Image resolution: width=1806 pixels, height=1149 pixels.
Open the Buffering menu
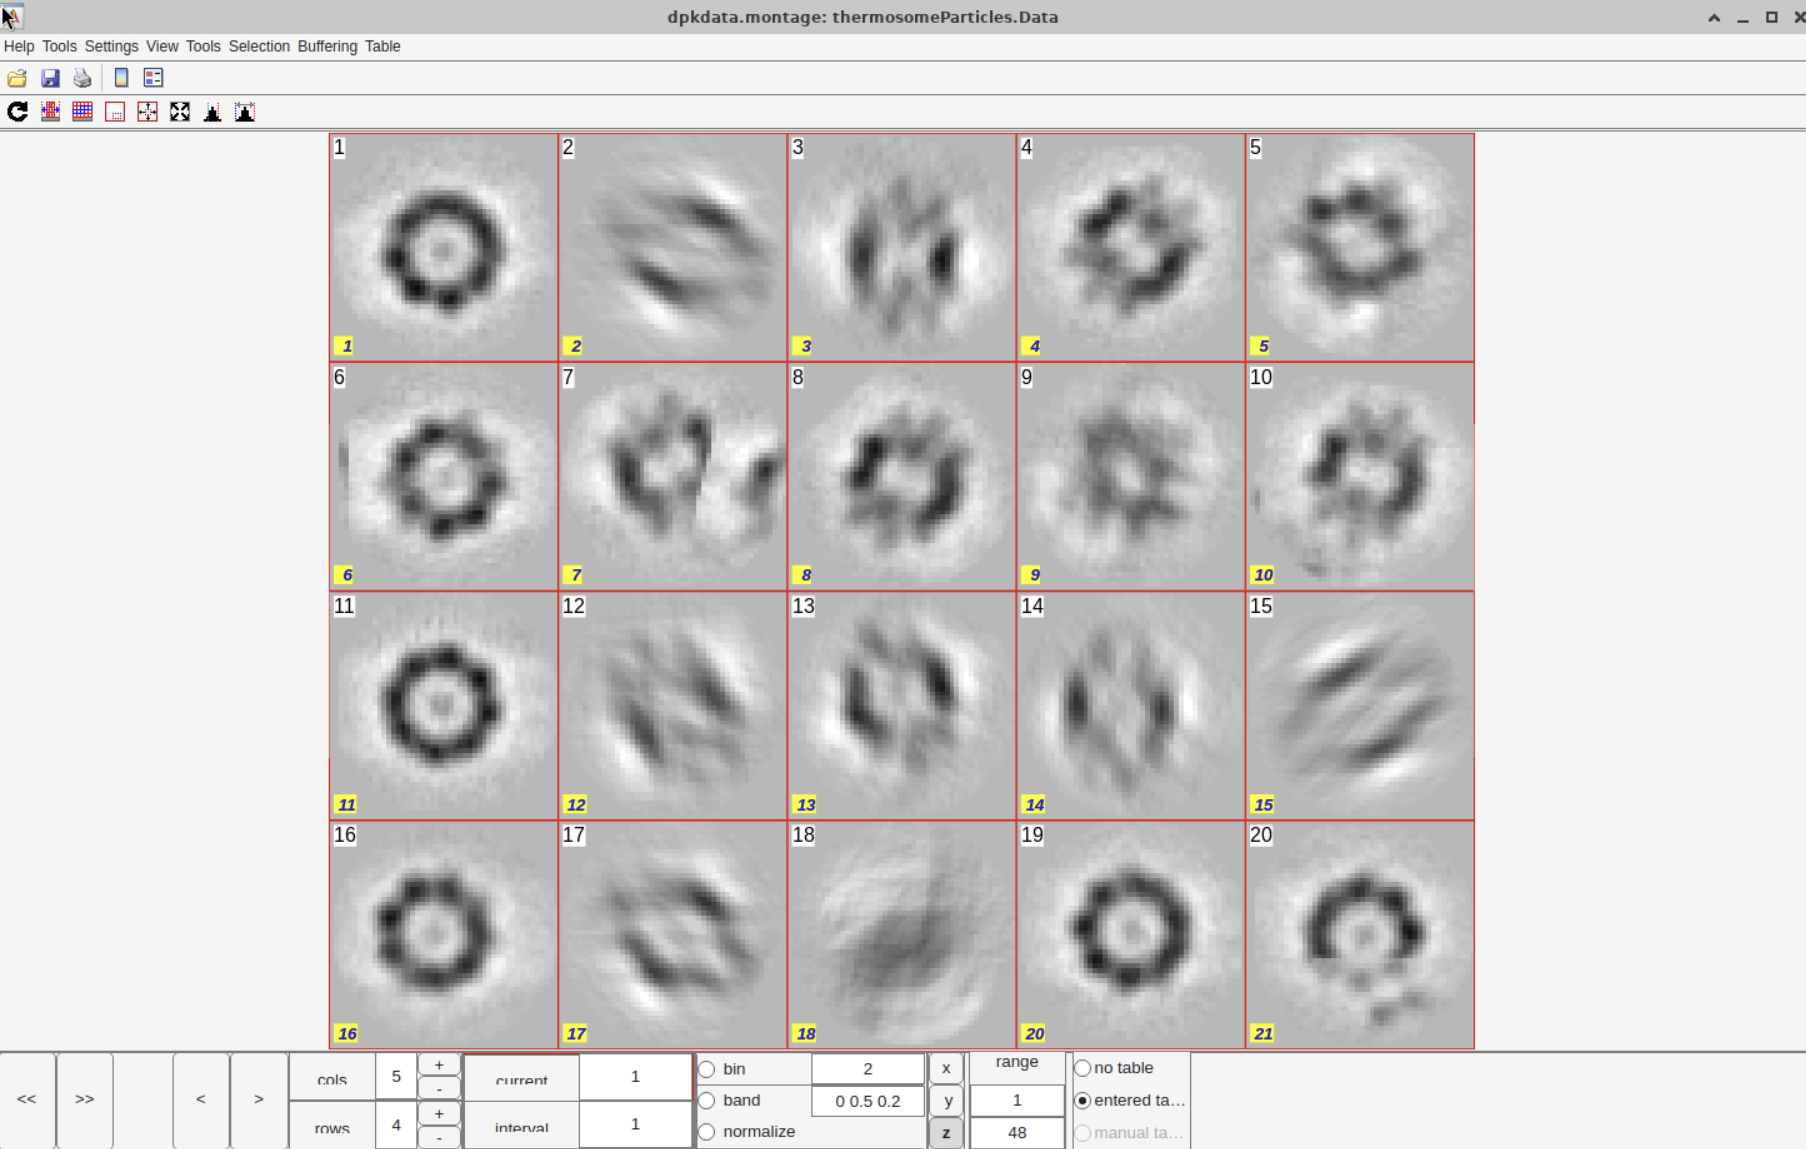(x=327, y=46)
